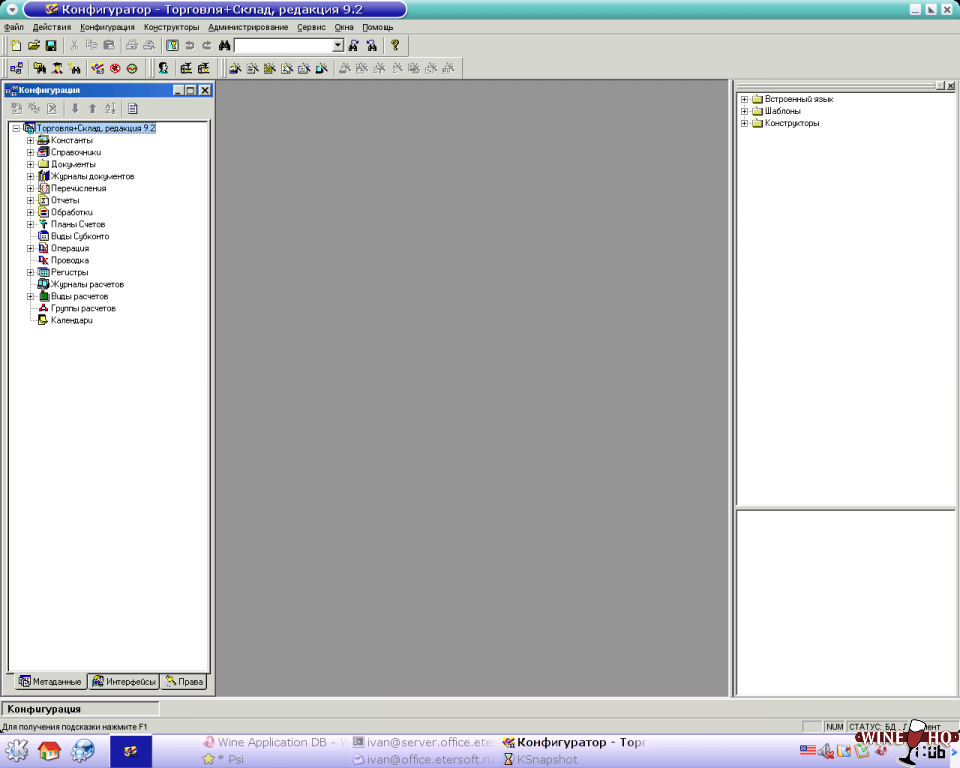Click the scissors Cut icon
960x768 pixels.
[x=74, y=45]
